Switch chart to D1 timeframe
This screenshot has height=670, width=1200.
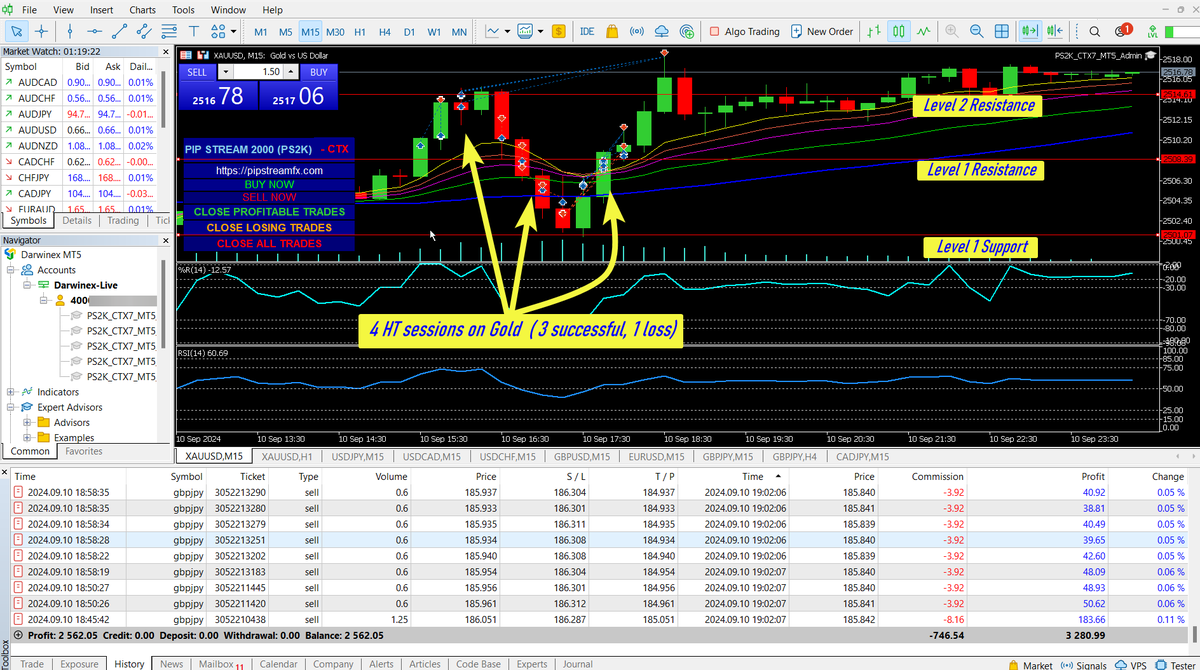pos(409,31)
